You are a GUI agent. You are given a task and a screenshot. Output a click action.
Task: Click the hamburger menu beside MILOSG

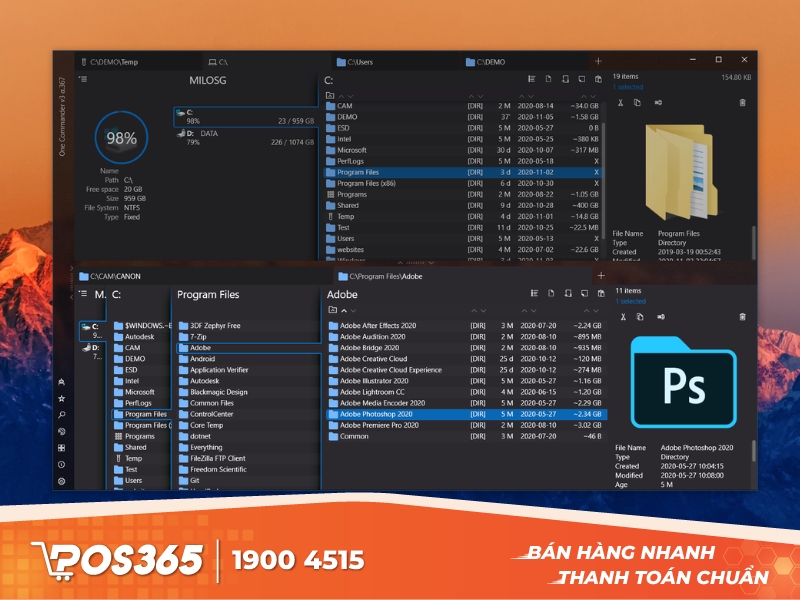tap(83, 79)
